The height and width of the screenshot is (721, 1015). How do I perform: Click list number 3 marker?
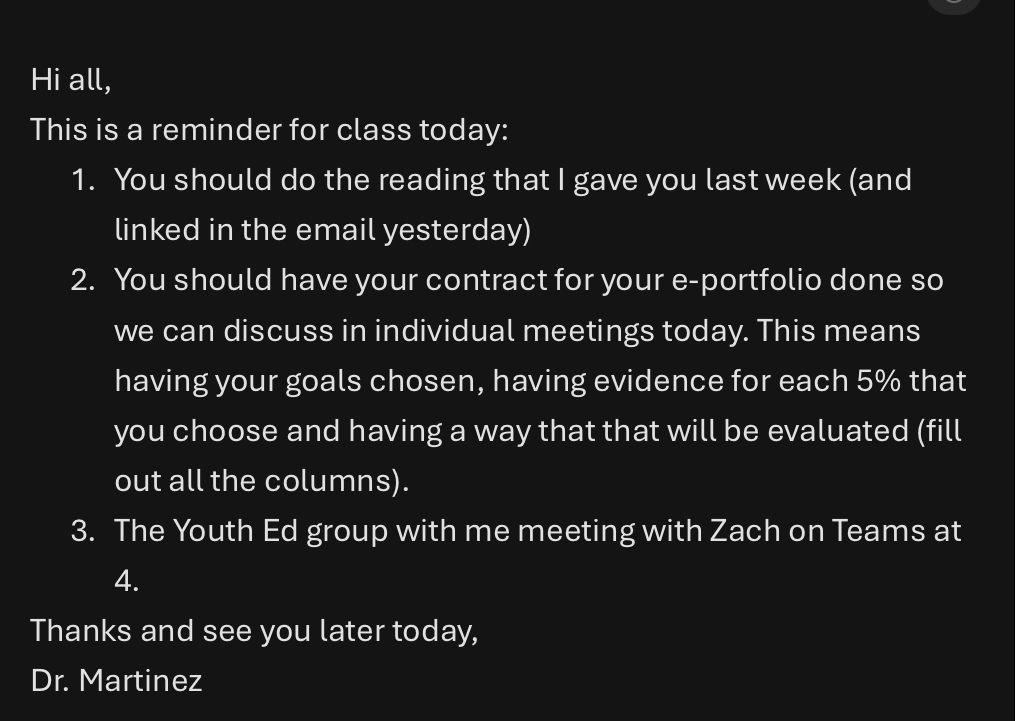[x=84, y=531]
